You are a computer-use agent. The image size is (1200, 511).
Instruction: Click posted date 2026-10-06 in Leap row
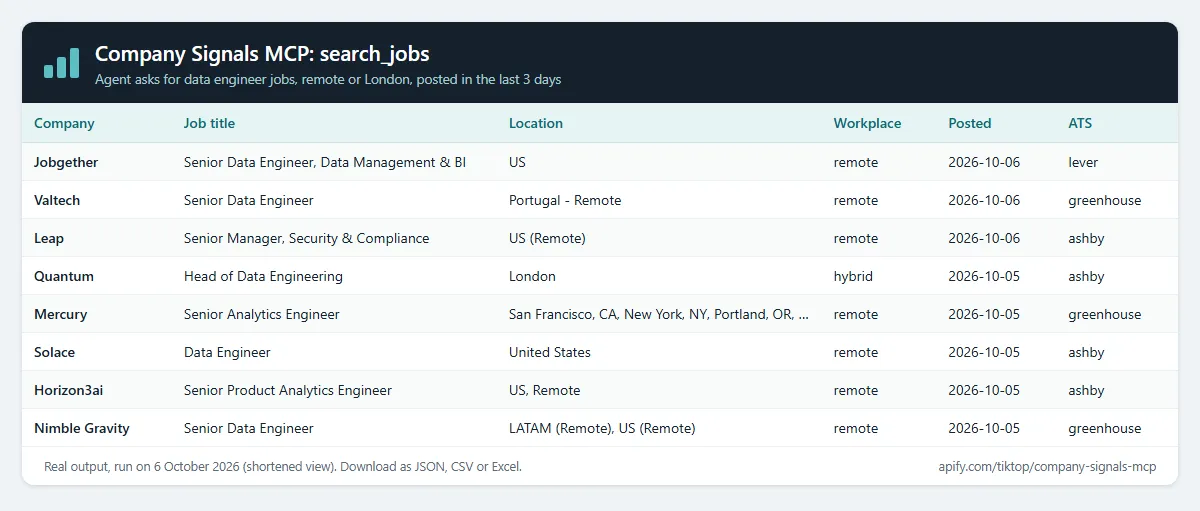point(985,238)
